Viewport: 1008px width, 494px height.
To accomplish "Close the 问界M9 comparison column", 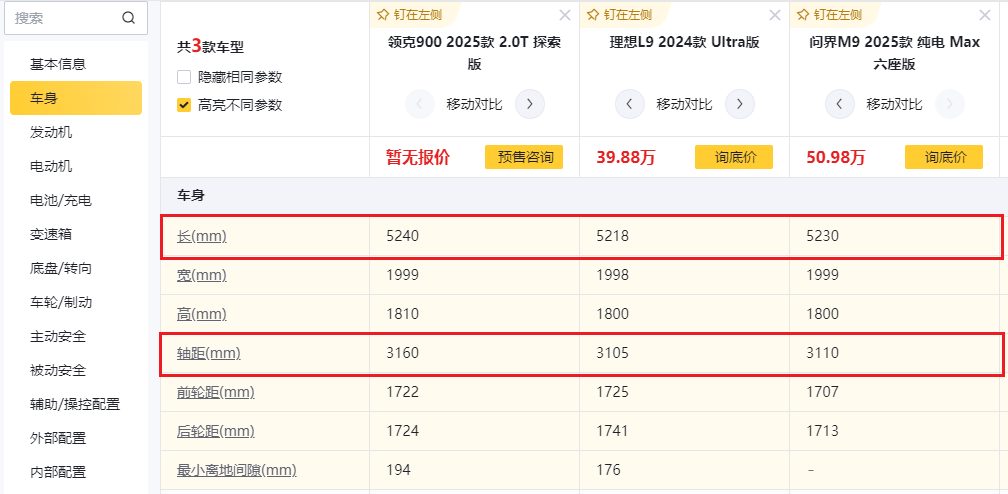I will (x=985, y=15).
